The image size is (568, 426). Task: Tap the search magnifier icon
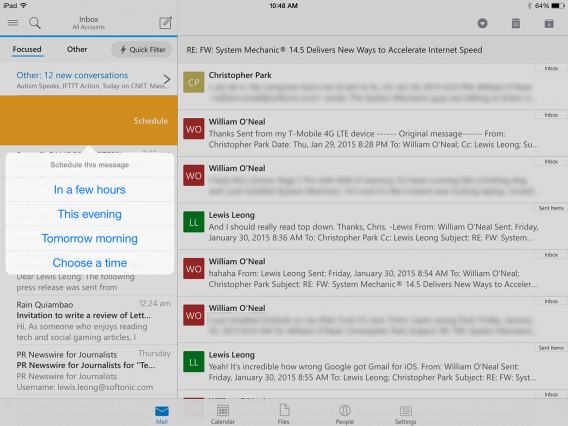point(35,23)
